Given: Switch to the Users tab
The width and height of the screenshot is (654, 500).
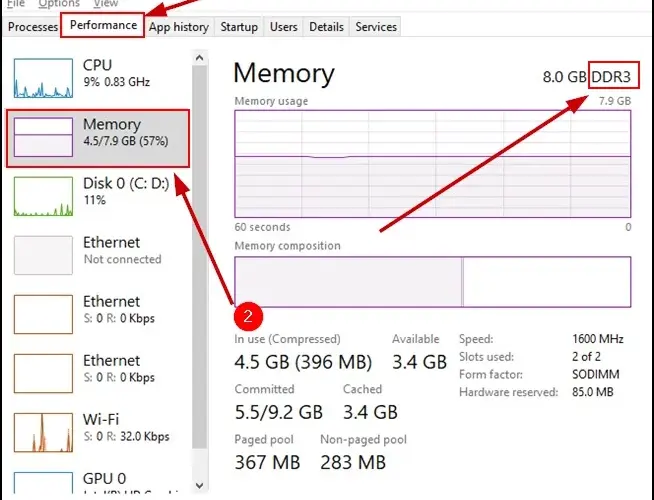Looking at the screenshot, I should pyautogui.click(x=284, y=27).
